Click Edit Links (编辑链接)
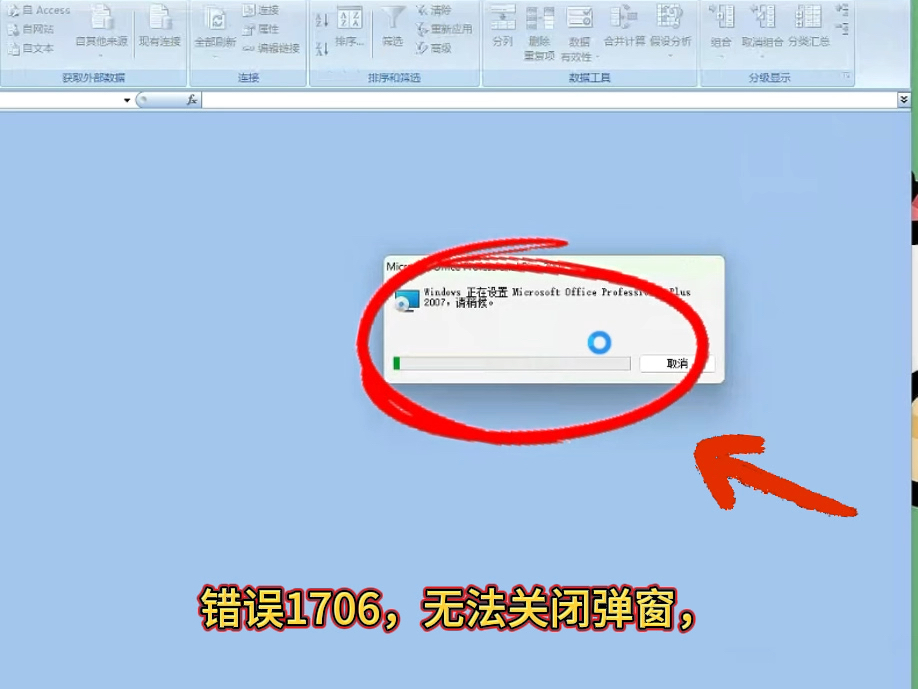Viewport: 918px width, 689px height. point(271,48)
